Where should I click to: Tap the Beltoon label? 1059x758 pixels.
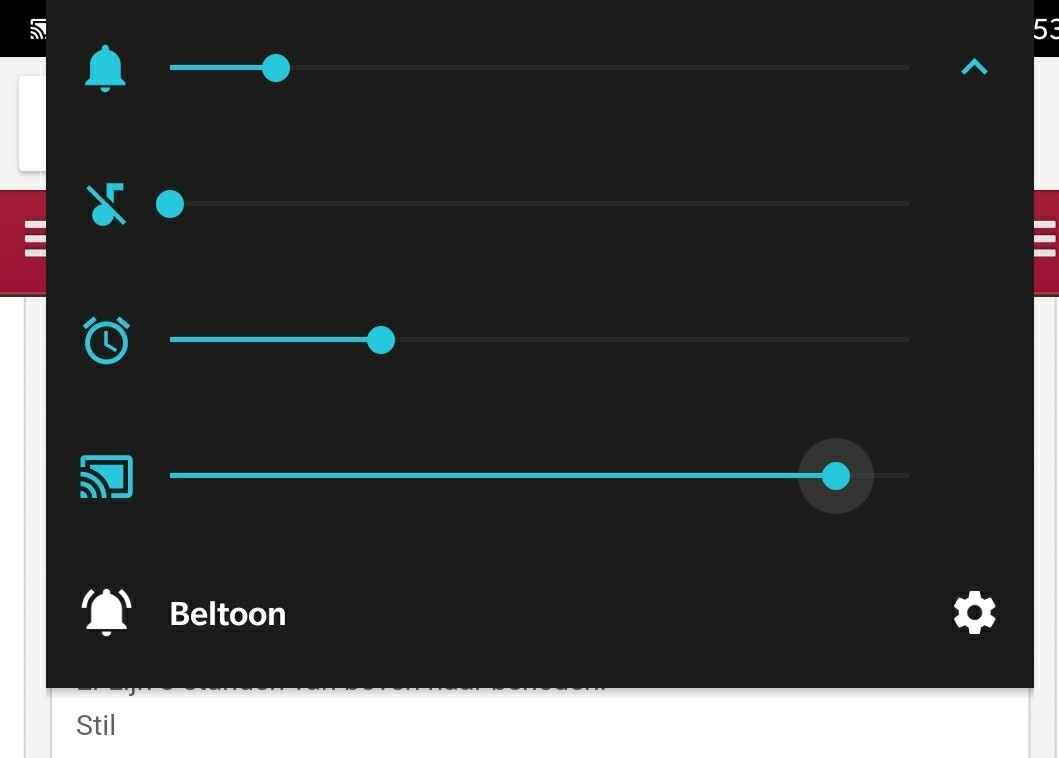coord(228,613)
